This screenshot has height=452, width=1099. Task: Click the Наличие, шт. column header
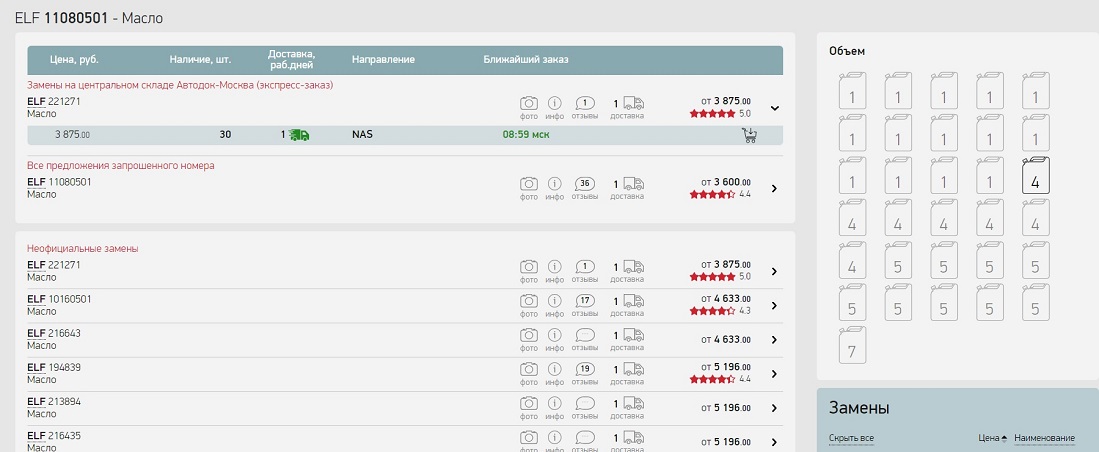point(200,60)
